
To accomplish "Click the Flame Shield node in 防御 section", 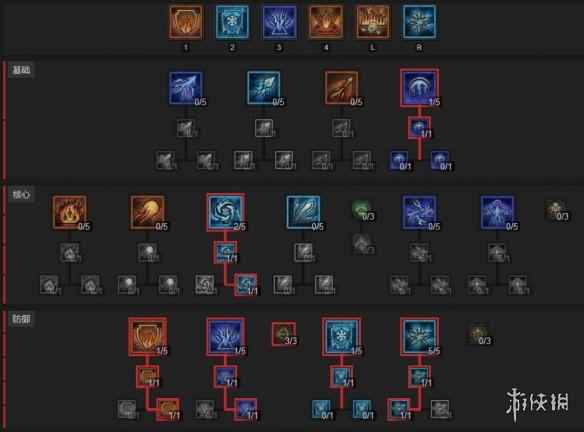I will 147,337.
